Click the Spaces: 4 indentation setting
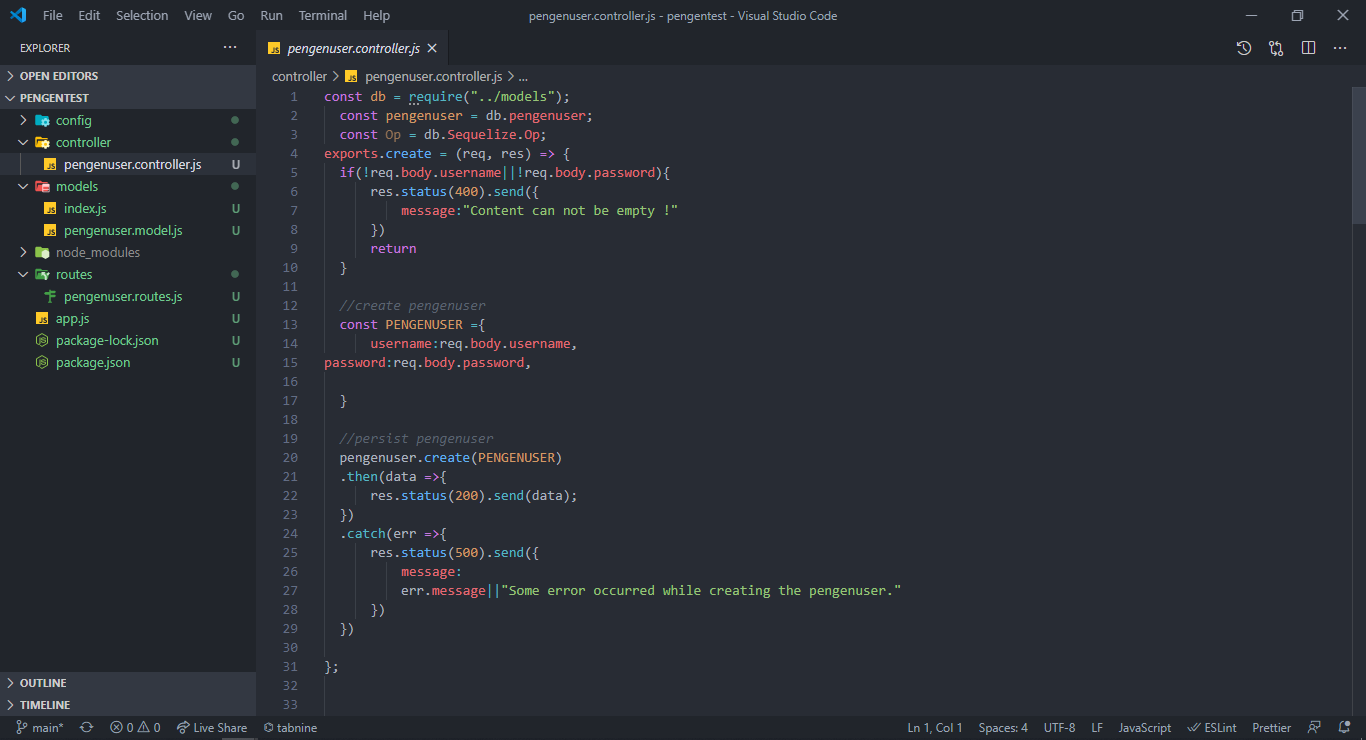This screenshot has width=1366, height=740. [1003, 728]
